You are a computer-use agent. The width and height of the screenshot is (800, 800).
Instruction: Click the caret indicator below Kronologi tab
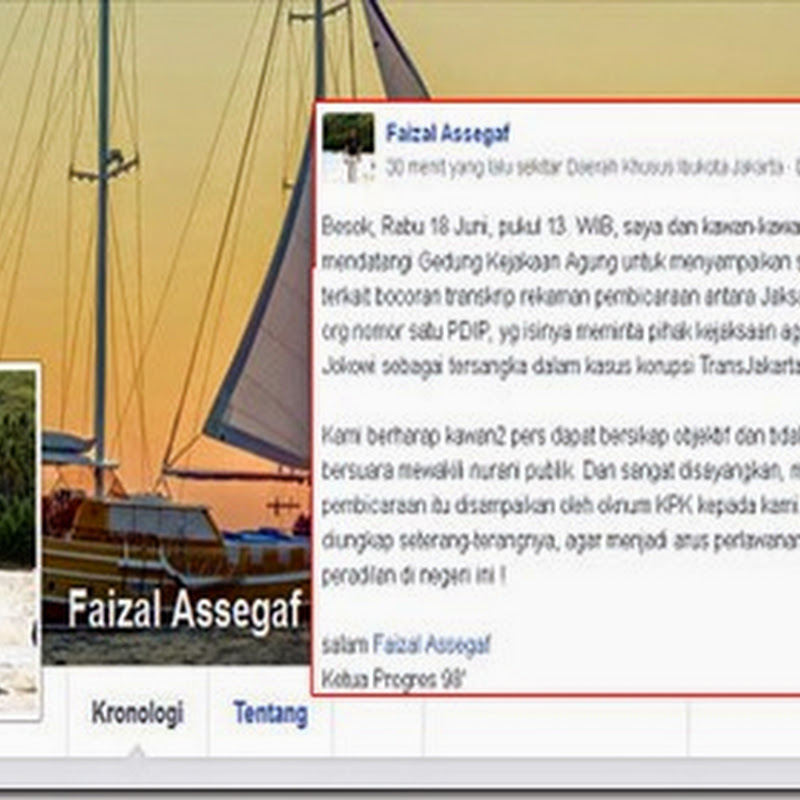[x=137, y=751]
